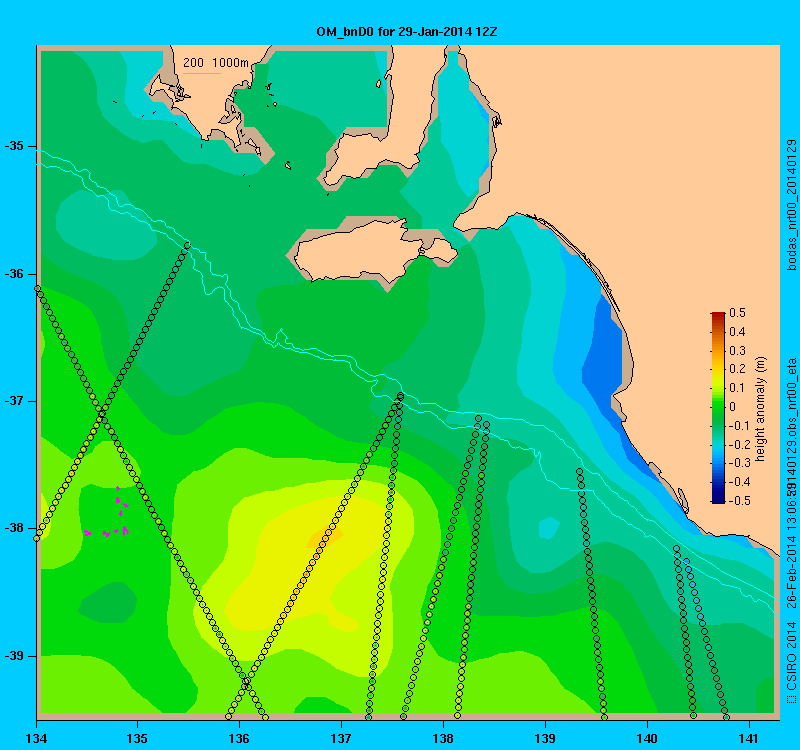The image size is (800, 750).
Task: Click the 138 longitude axis label
Action: coord(443,738)
